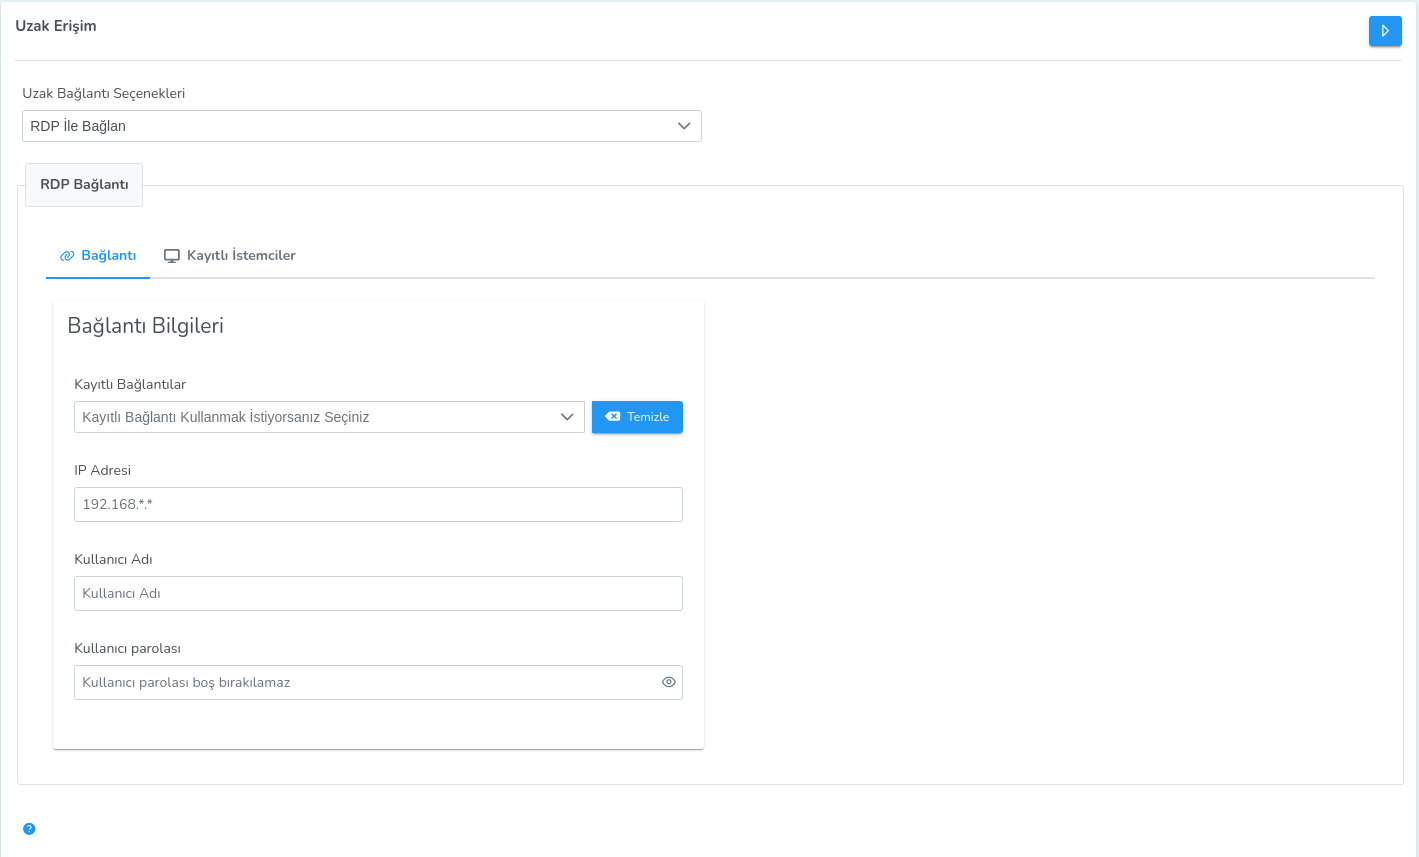Expand the saved connections list chevron arrow
Screen dimensions: 1419x857
567,417
